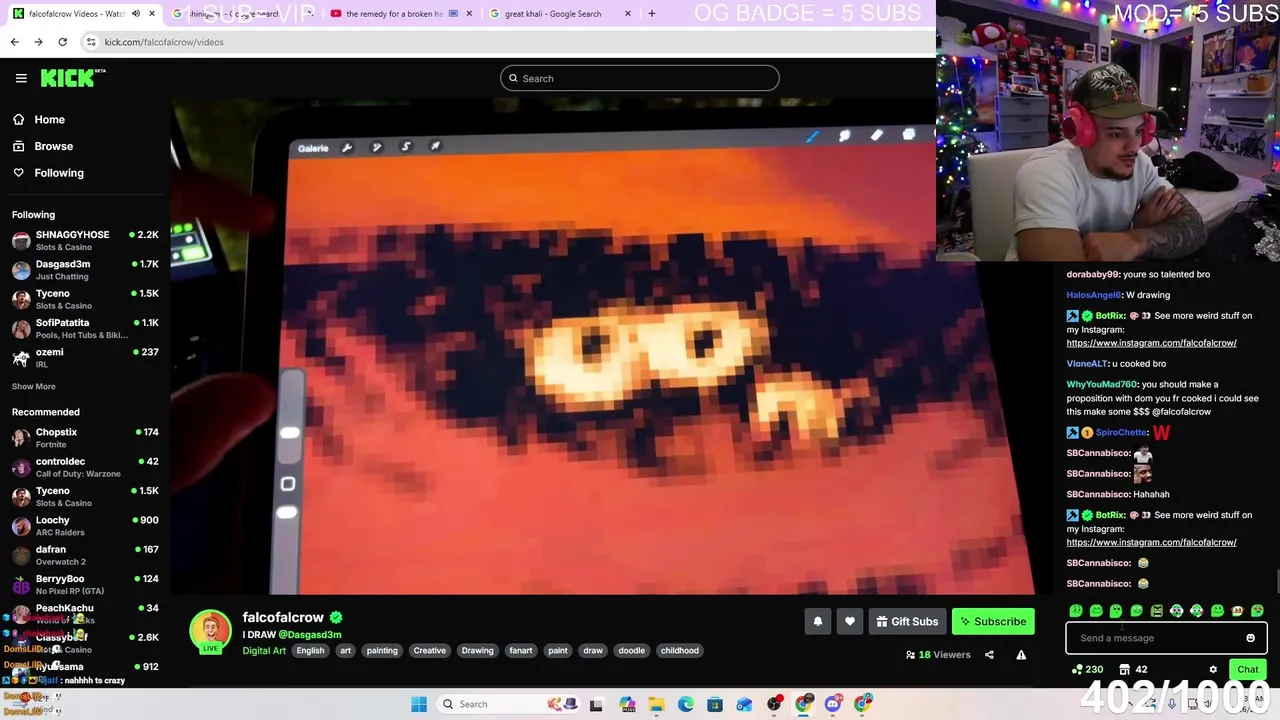Click the Kick logo

[x=73, y=78]
